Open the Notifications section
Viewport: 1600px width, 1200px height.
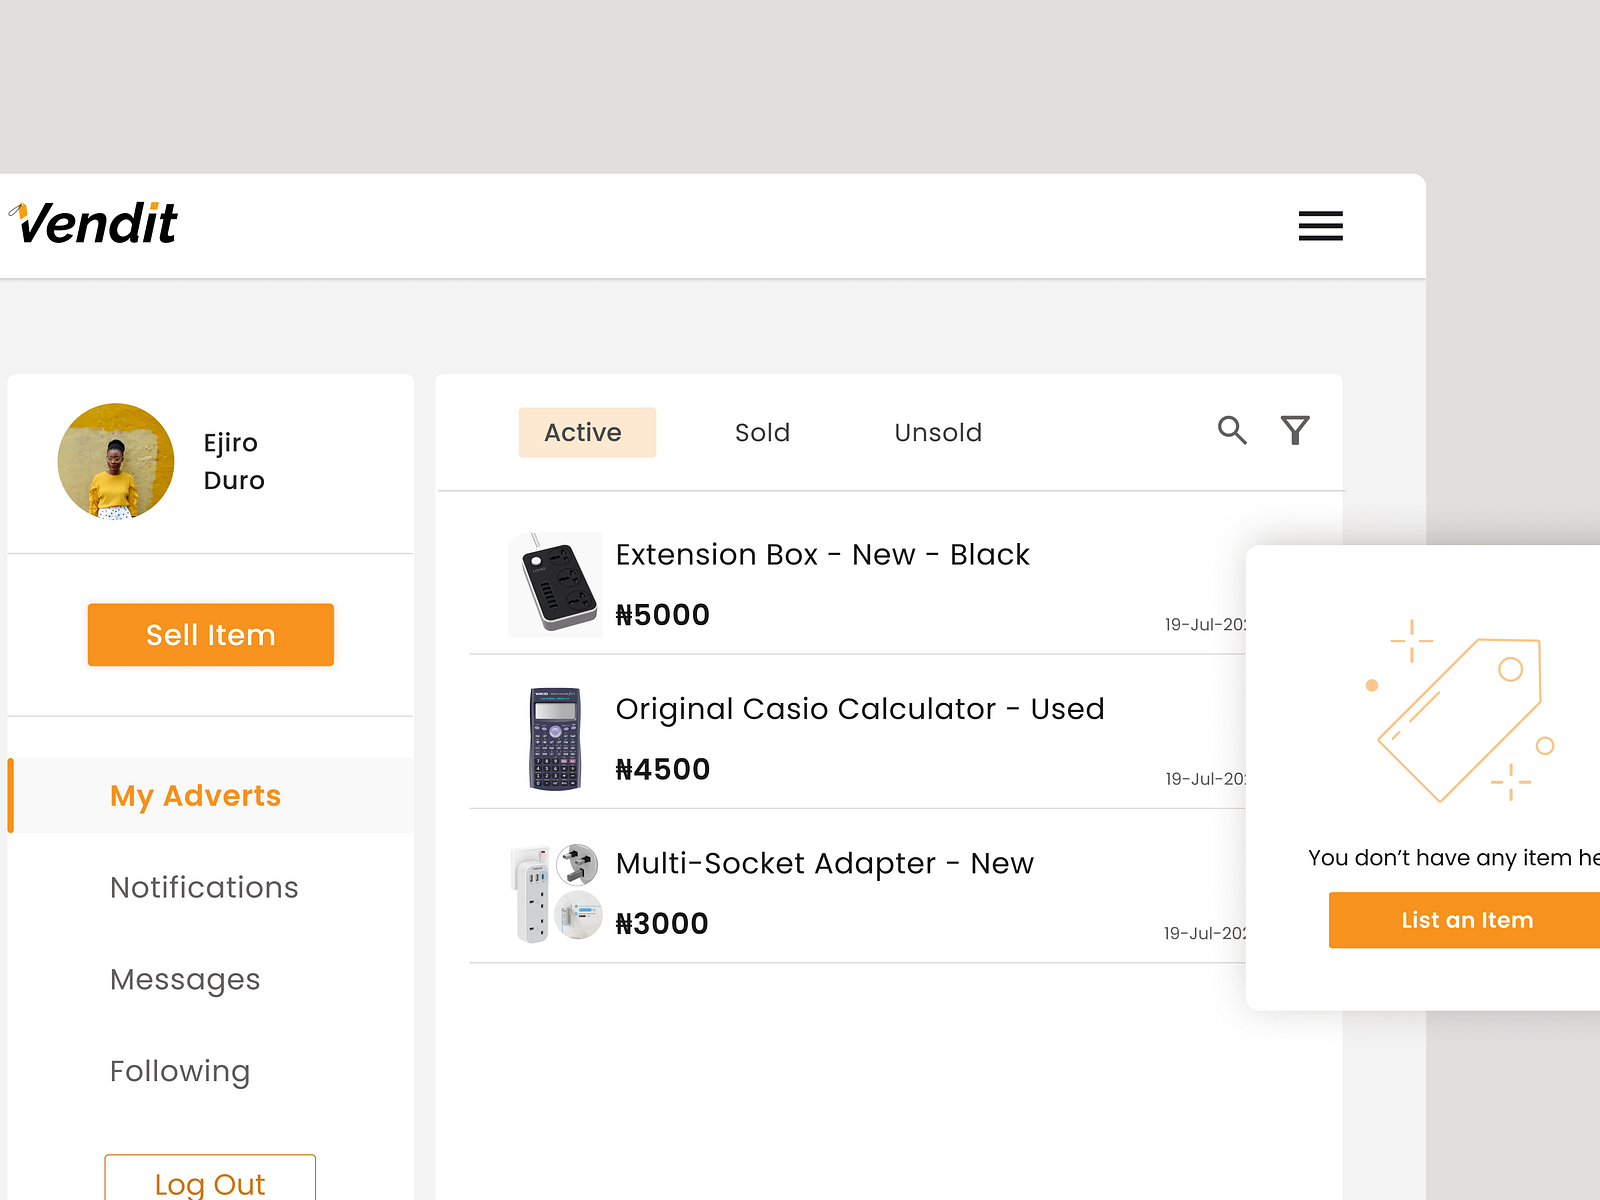[x=204, y=887]
